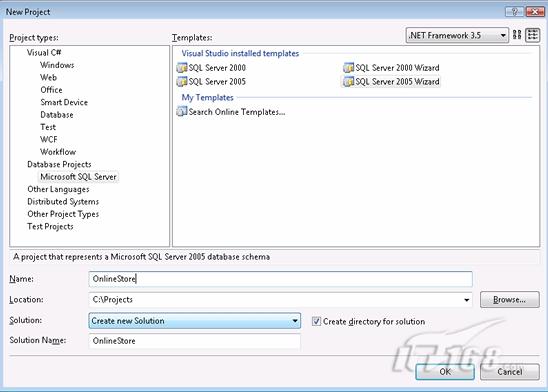
Task: Dismiss dialog with Cancel button
Action: point(510,371)
